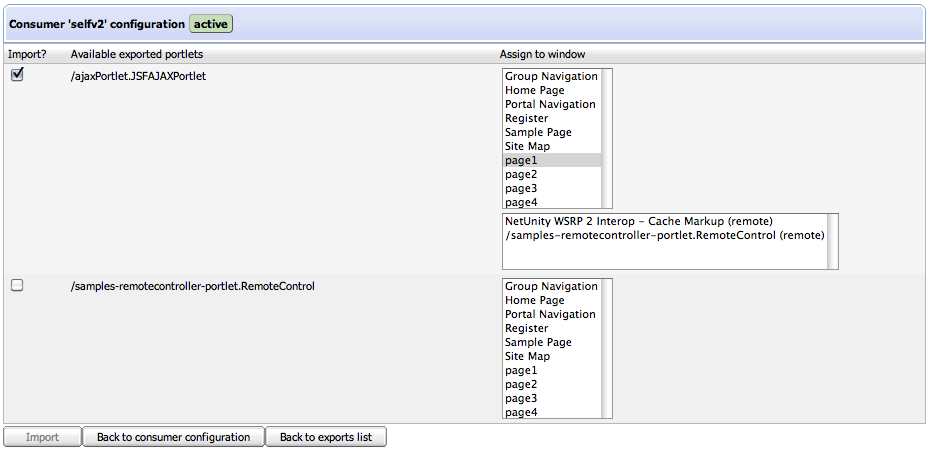
Task: Return to the exports list
Action: click(x=325, y=437)
